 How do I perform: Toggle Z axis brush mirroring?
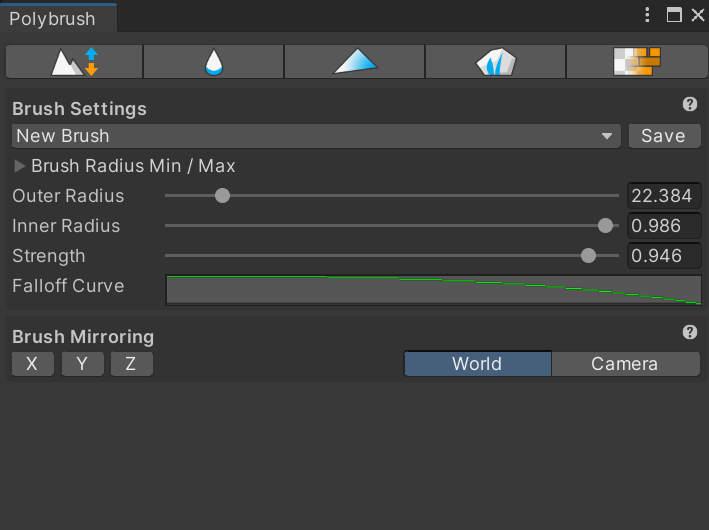(x=132, y=364)
